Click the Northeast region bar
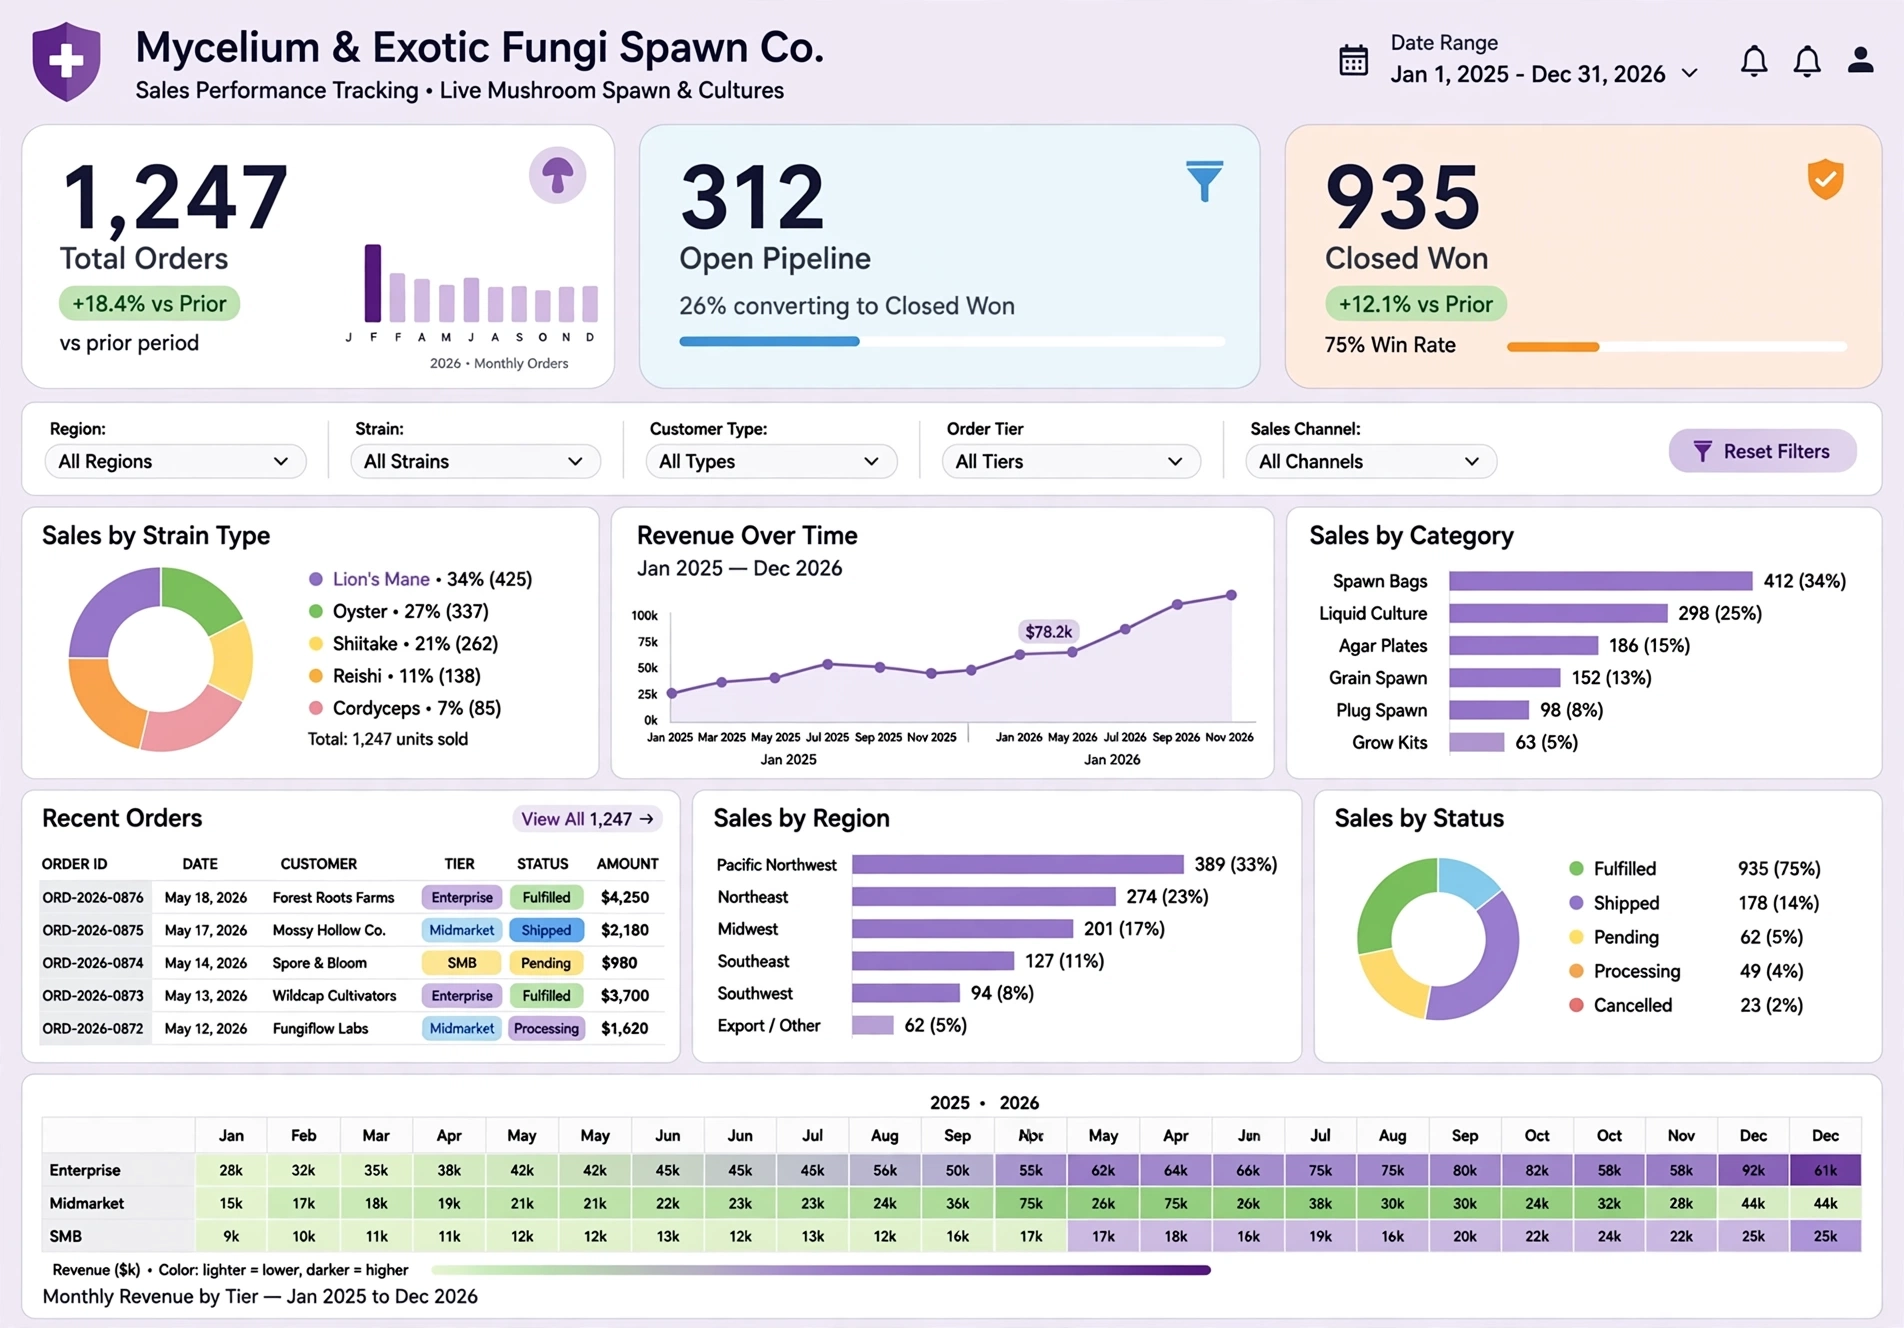This screenshot has width=1904, height=1328. (x=984, y=896)
